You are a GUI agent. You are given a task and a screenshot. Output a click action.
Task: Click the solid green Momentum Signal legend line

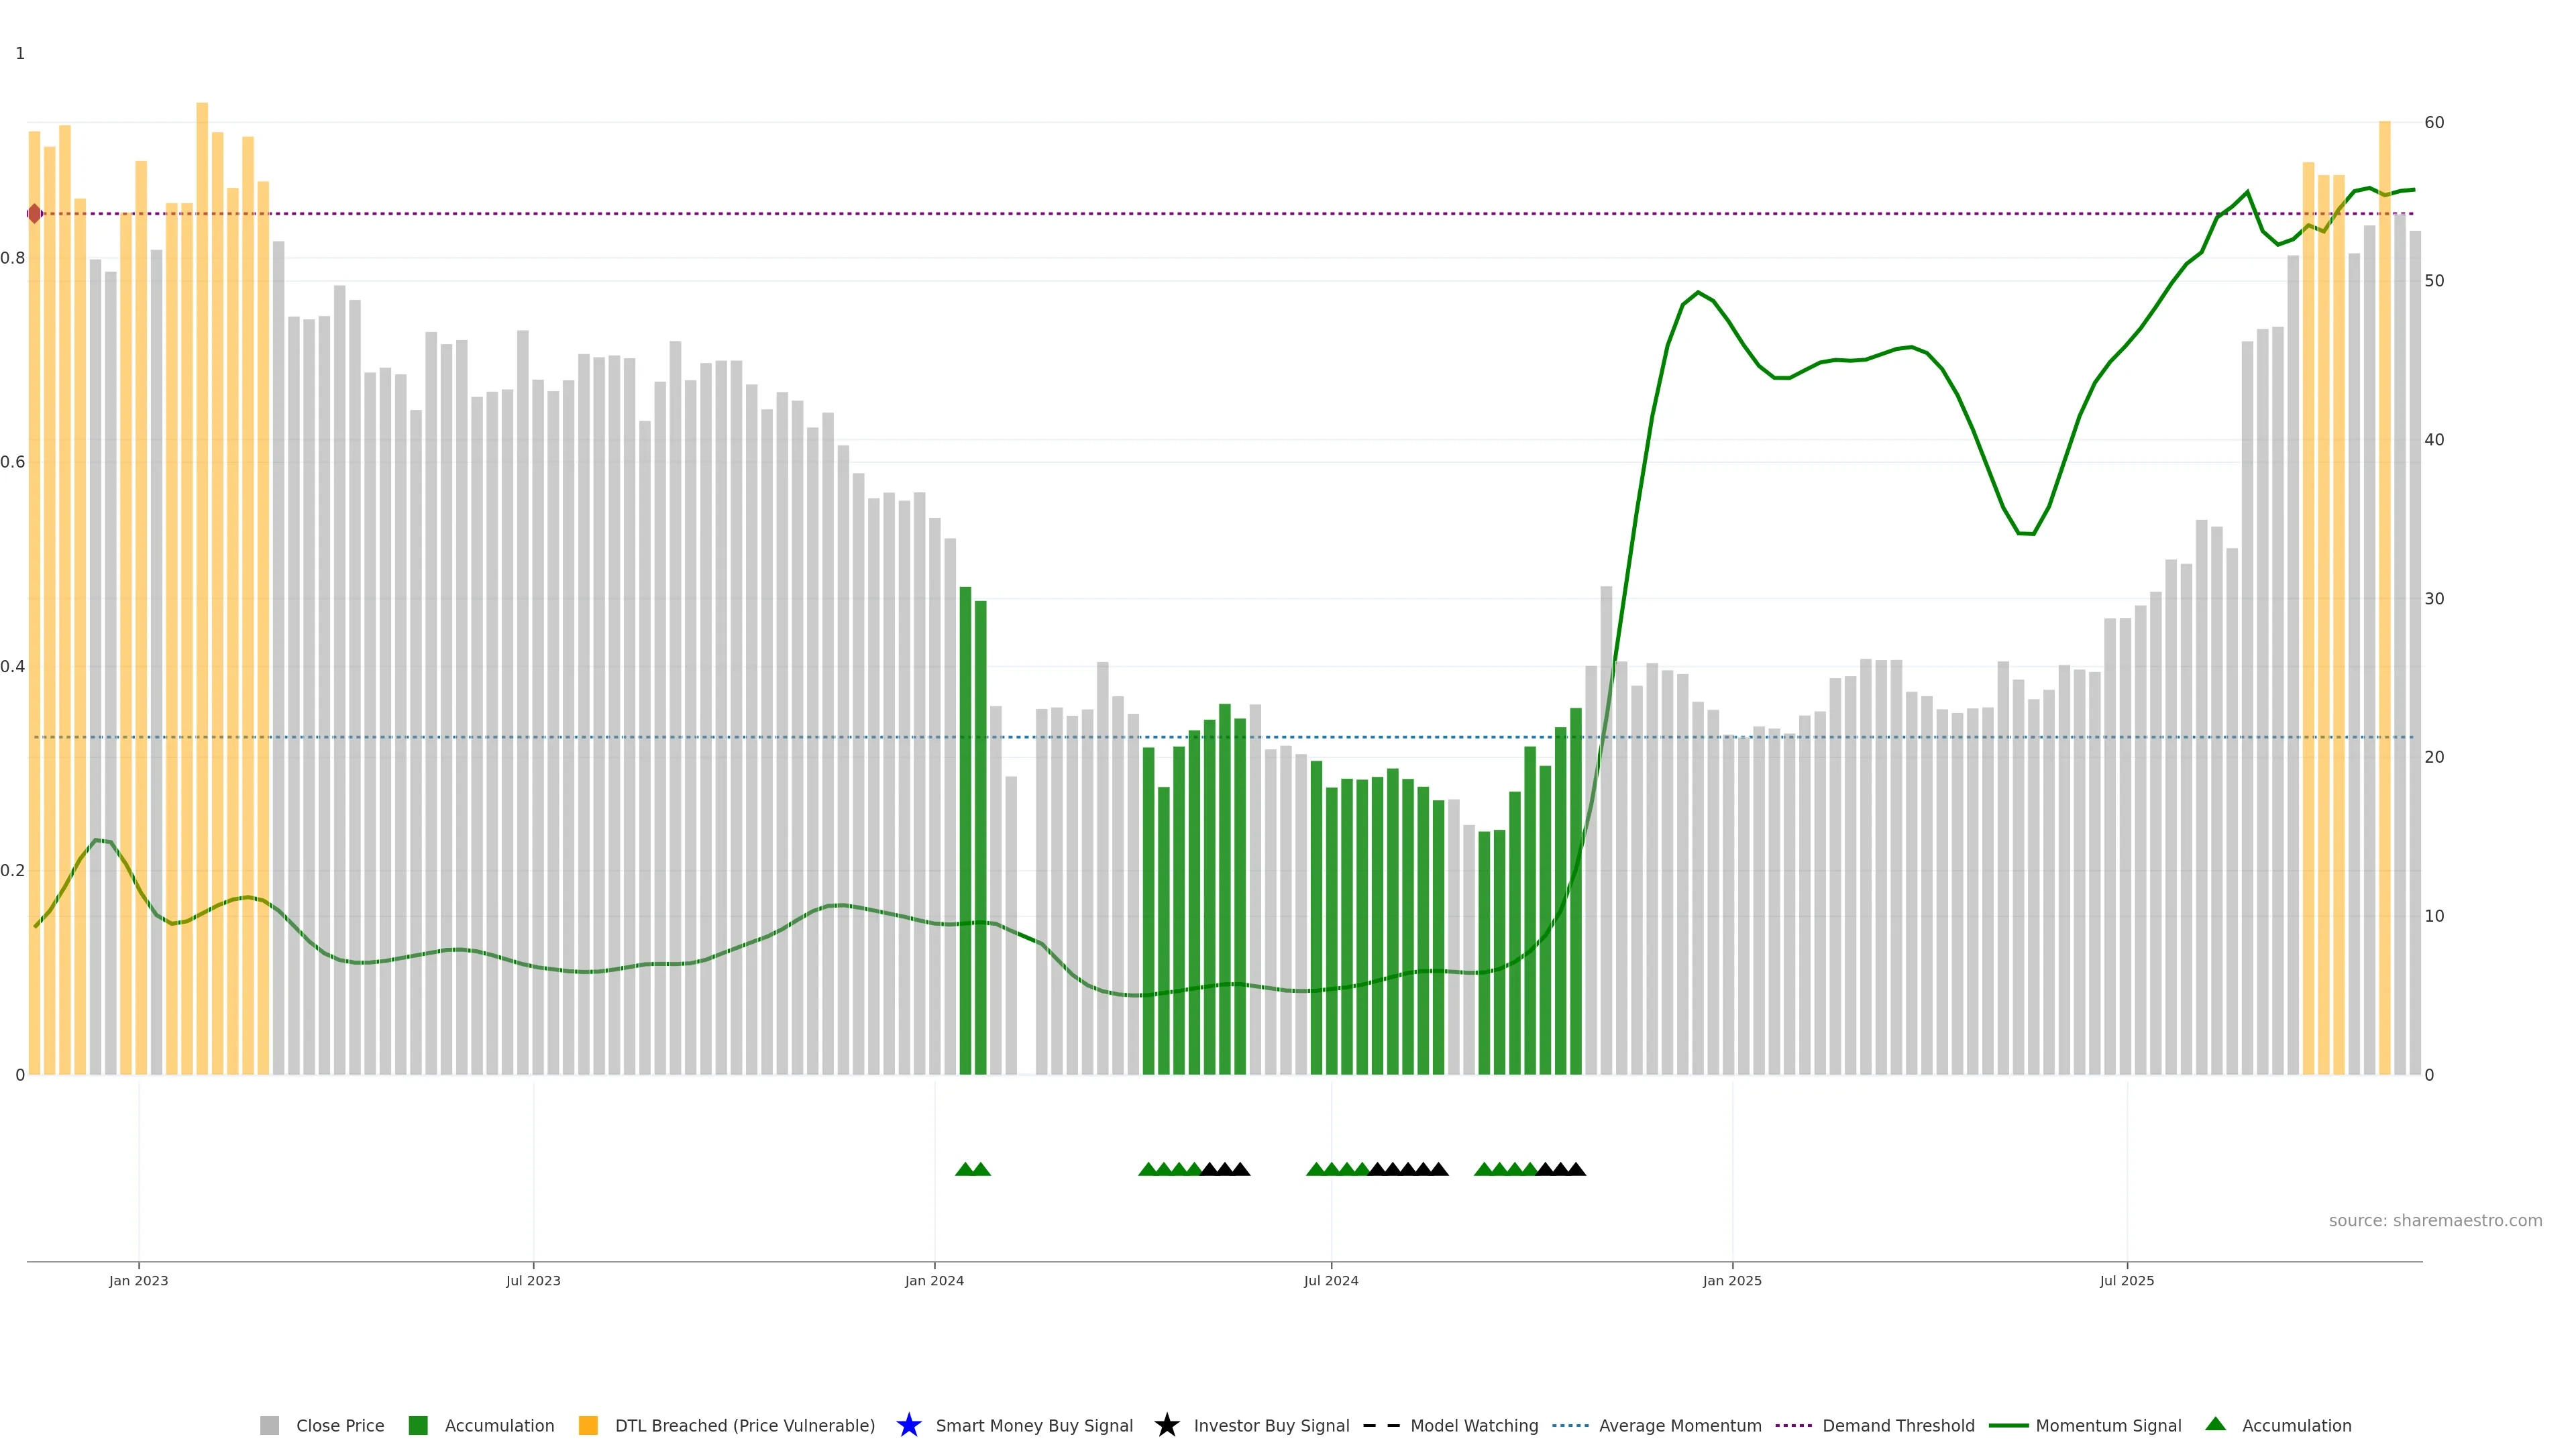[x=2008, y=1425]
